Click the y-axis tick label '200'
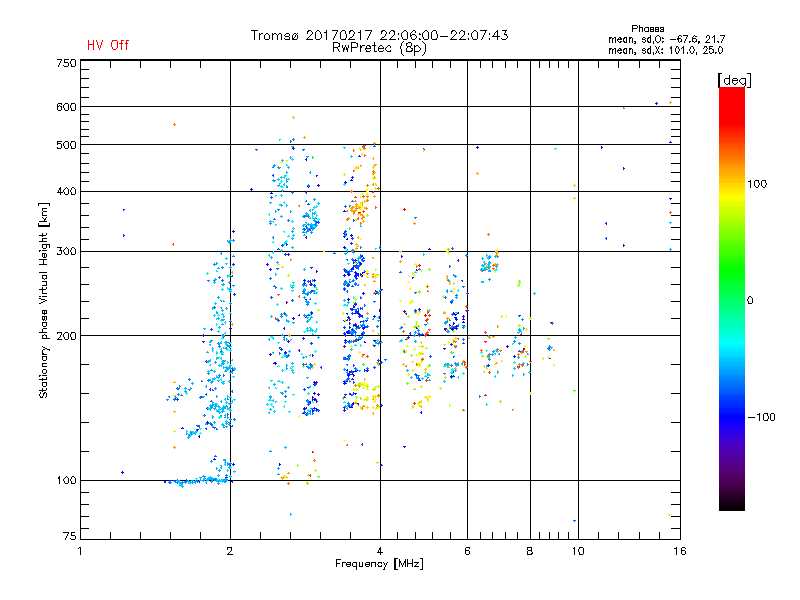Image resolution: width=800 pixels, height=600 pixels. 66,336
